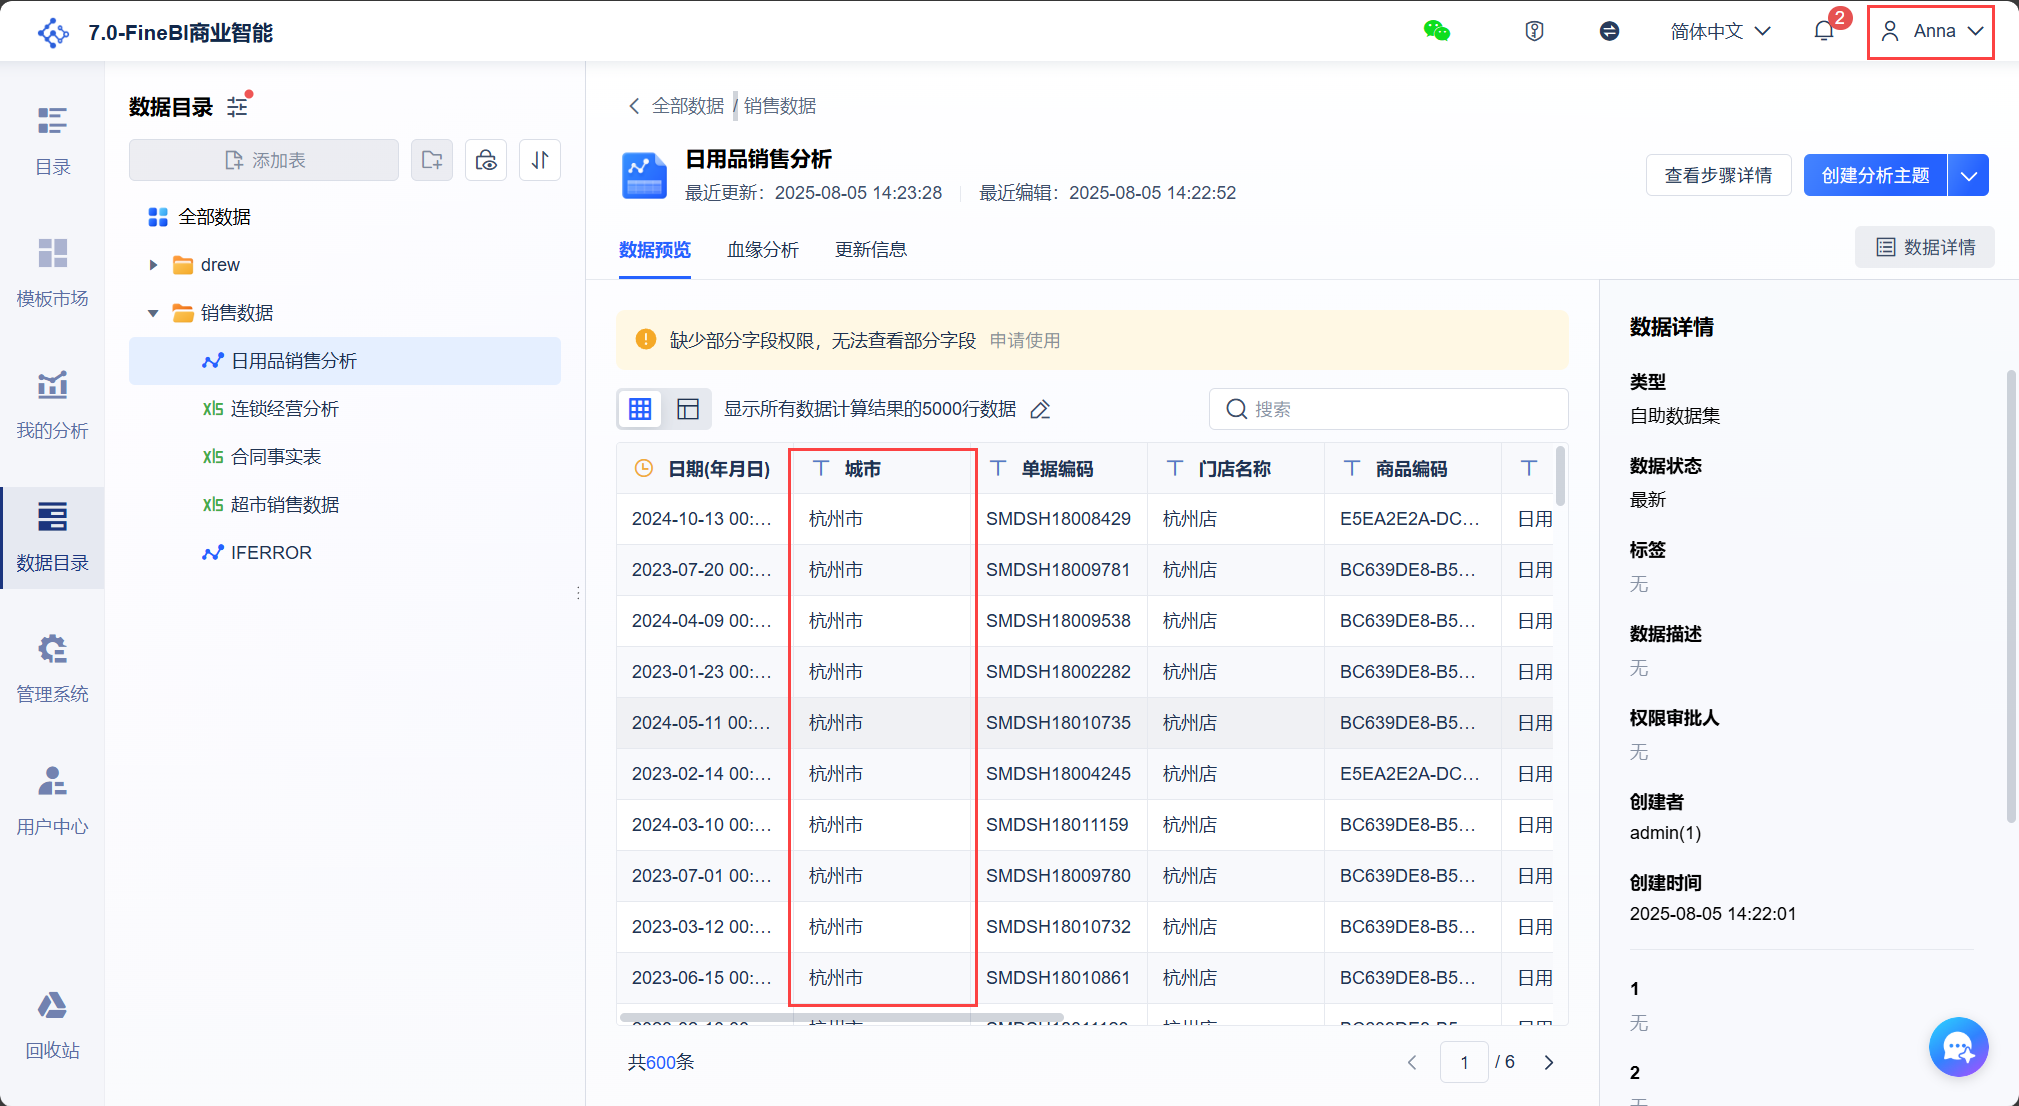Toggle the 数据详情 panel button
This screenshot has width=2019, height=1106.
point(1924,247)
